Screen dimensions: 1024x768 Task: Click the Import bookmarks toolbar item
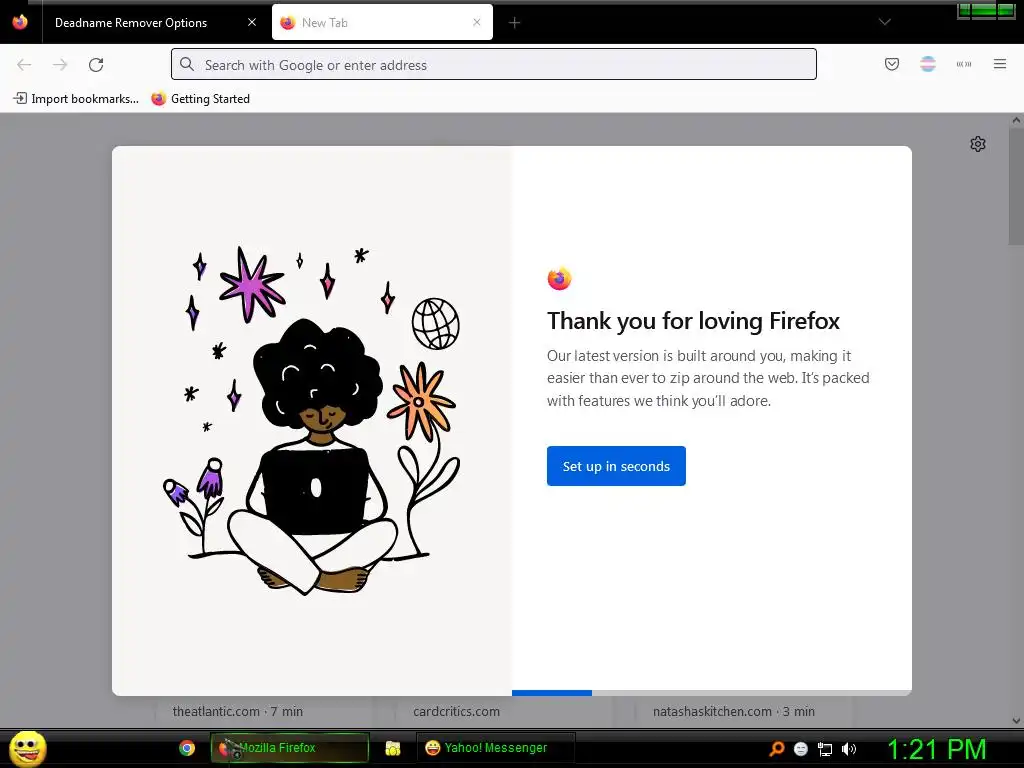tap(76, 99)
